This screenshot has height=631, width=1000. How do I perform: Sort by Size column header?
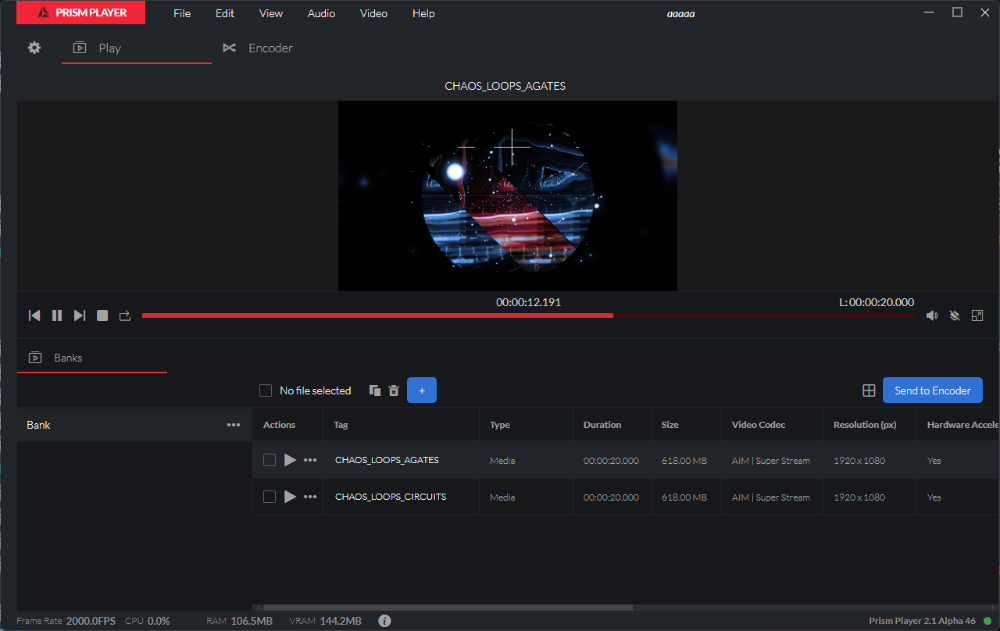[x=670, y=425]
